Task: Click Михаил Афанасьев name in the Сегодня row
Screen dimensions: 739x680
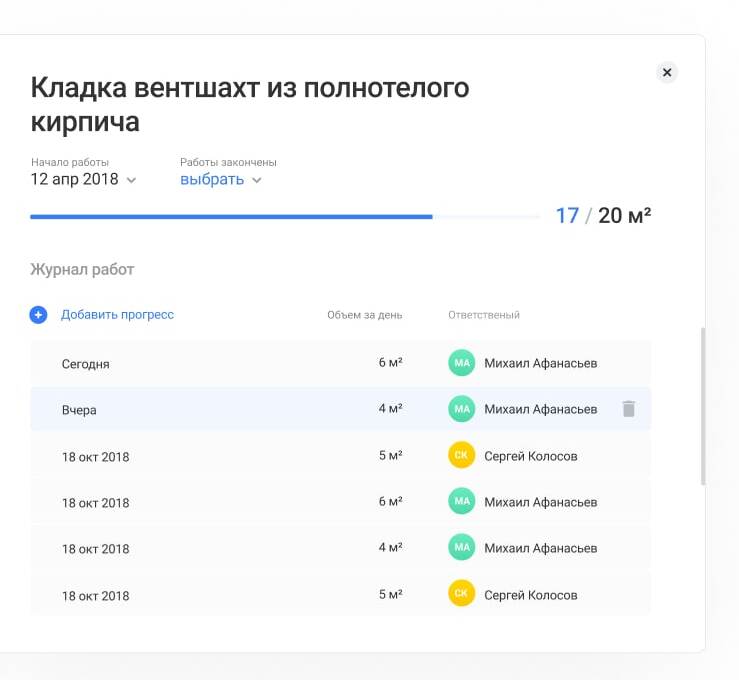Action: tap(540, 363)
